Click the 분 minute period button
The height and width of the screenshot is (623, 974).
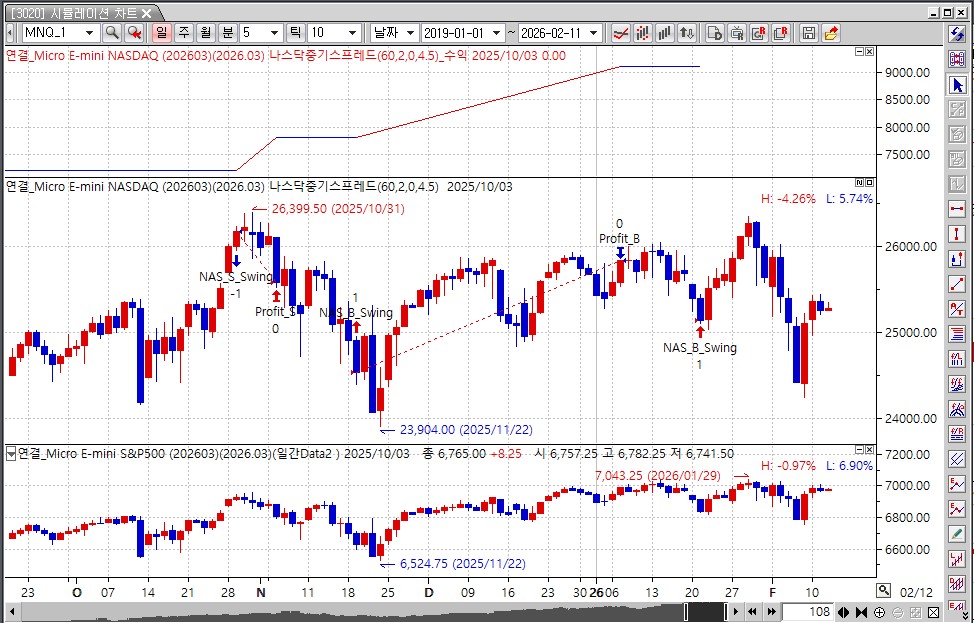tap(227, 33)
